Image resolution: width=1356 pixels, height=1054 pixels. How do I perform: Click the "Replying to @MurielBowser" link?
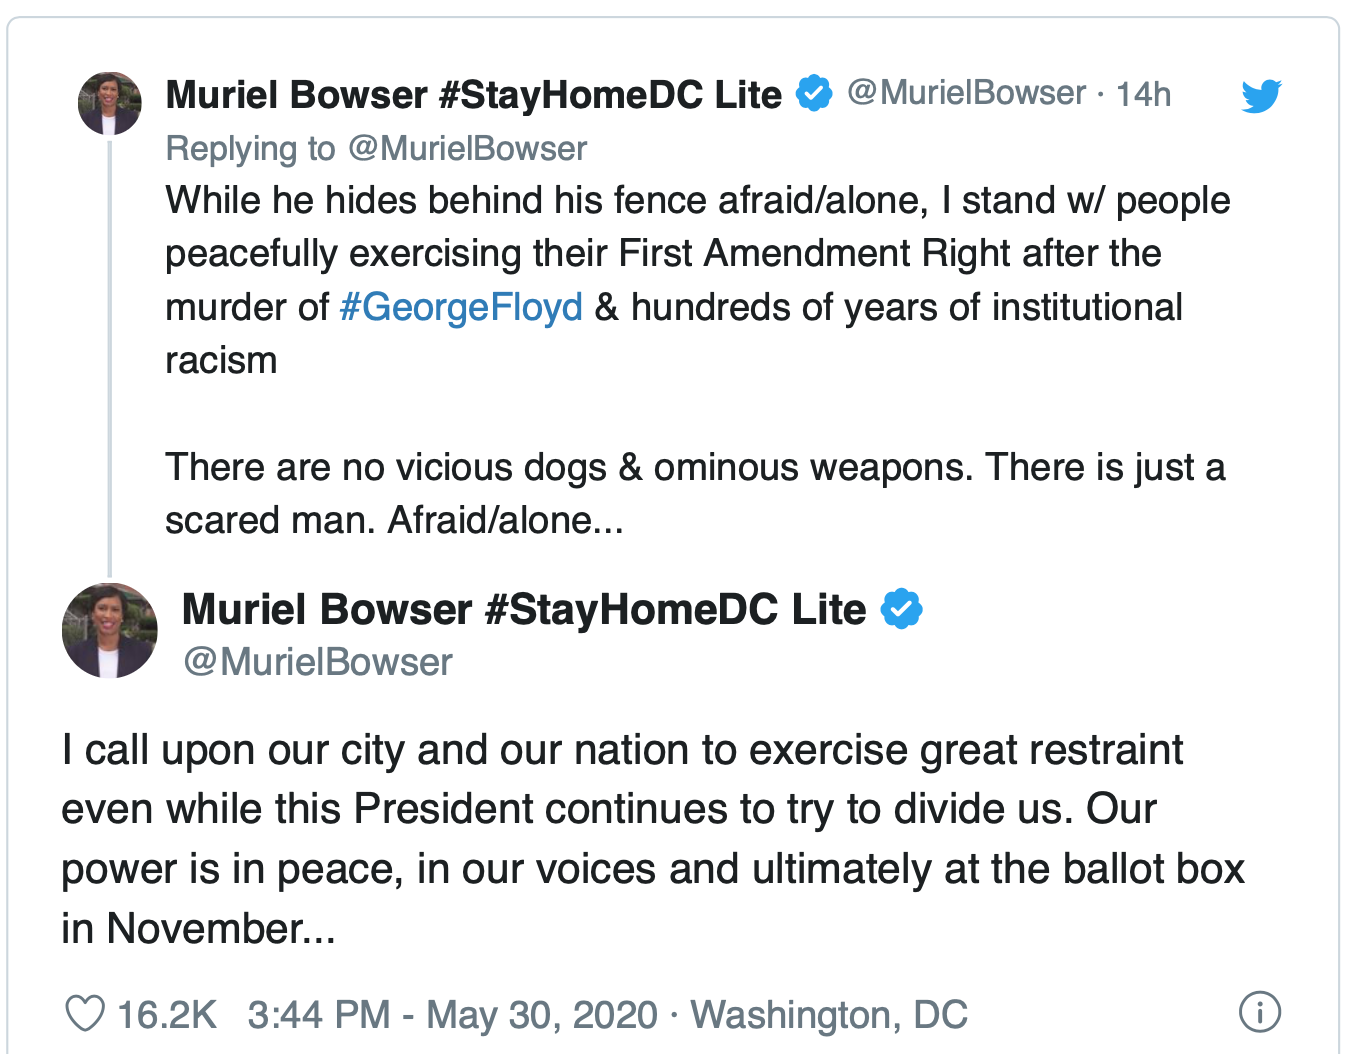[376, 149]
